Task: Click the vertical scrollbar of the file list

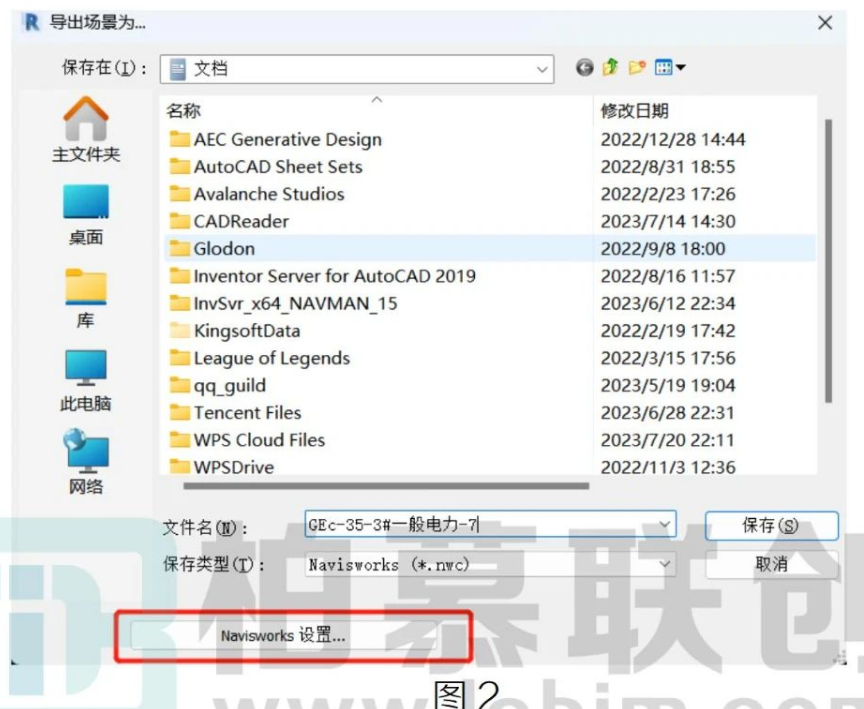Action: tap(828, 261)
